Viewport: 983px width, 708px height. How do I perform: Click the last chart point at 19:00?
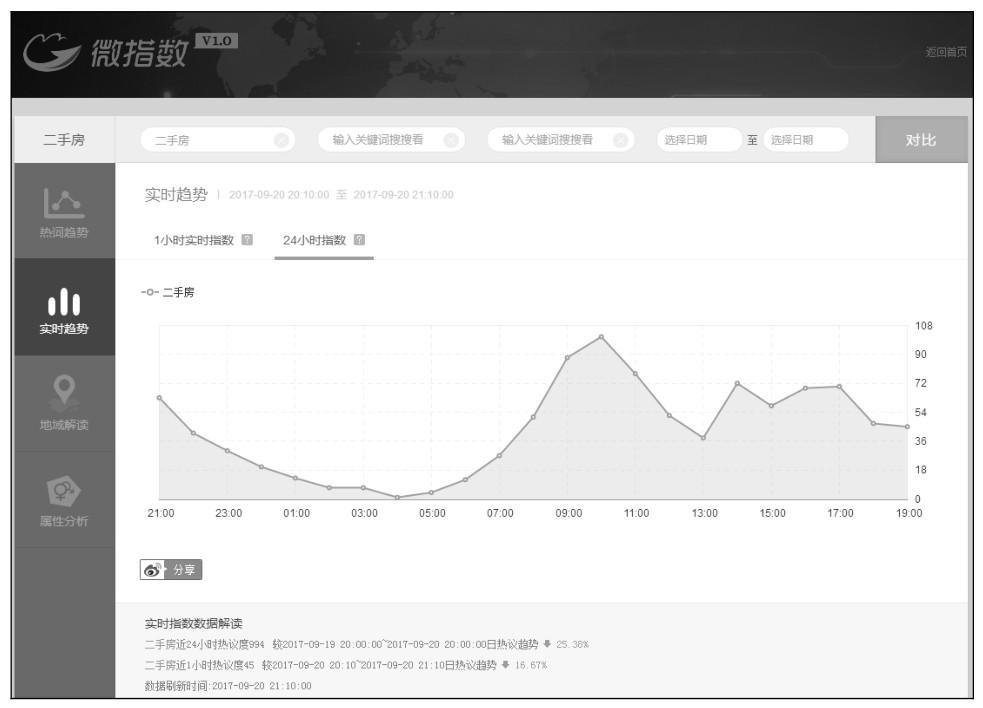(x=907, y=426)
